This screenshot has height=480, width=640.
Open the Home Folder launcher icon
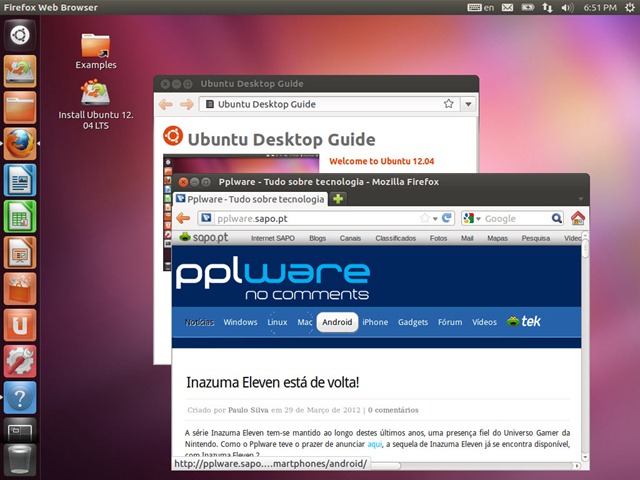pyautogui.click(x=20, y=107)
